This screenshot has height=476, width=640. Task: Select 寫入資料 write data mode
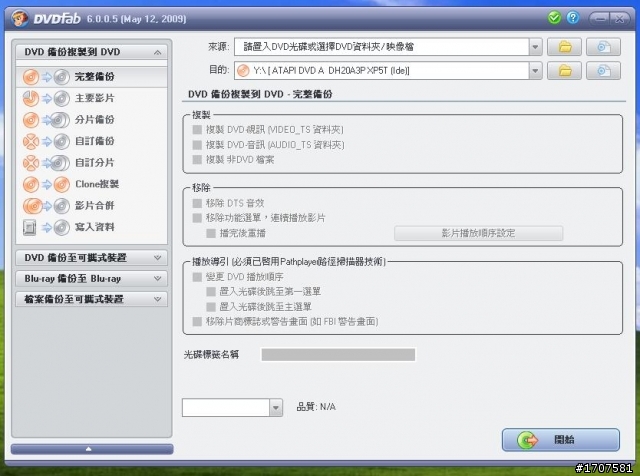tap(92, 227)
